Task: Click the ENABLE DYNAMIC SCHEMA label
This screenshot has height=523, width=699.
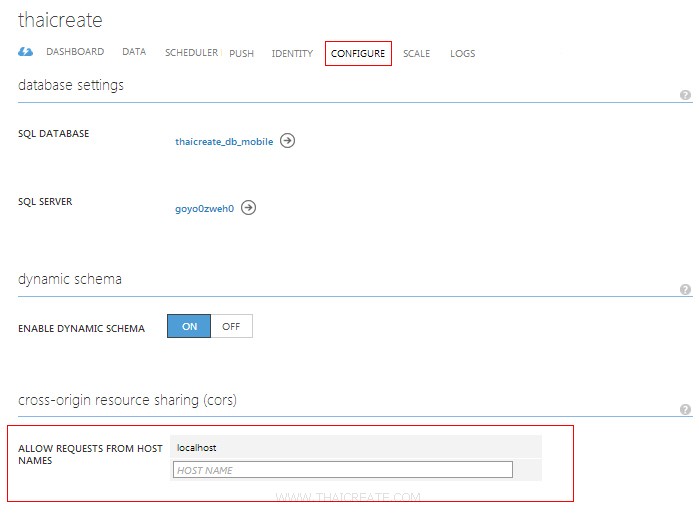Action: click(x=81, y=329)
